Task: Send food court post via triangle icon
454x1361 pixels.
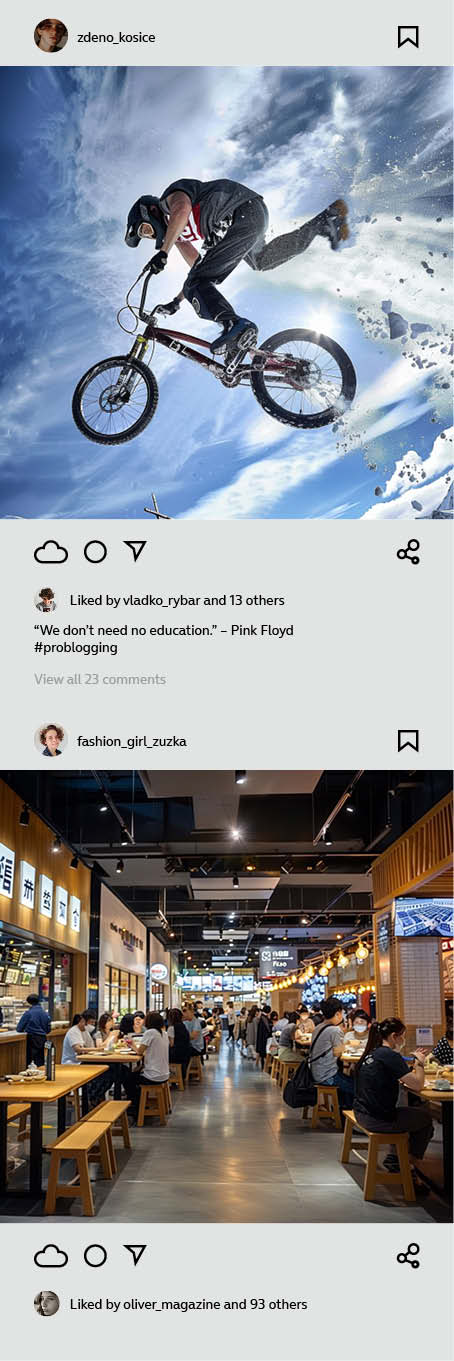Action: [x=135, y=1255]
